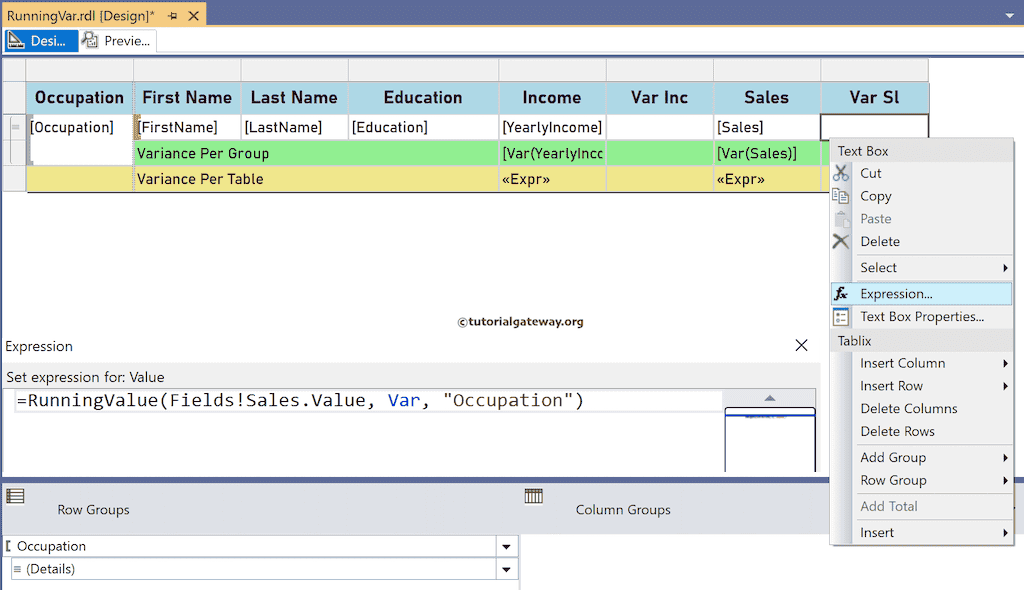Image resolution: width=1024 pixels, height=590 pixels.
Task: Select the Design tab
Action: [41, 41]
